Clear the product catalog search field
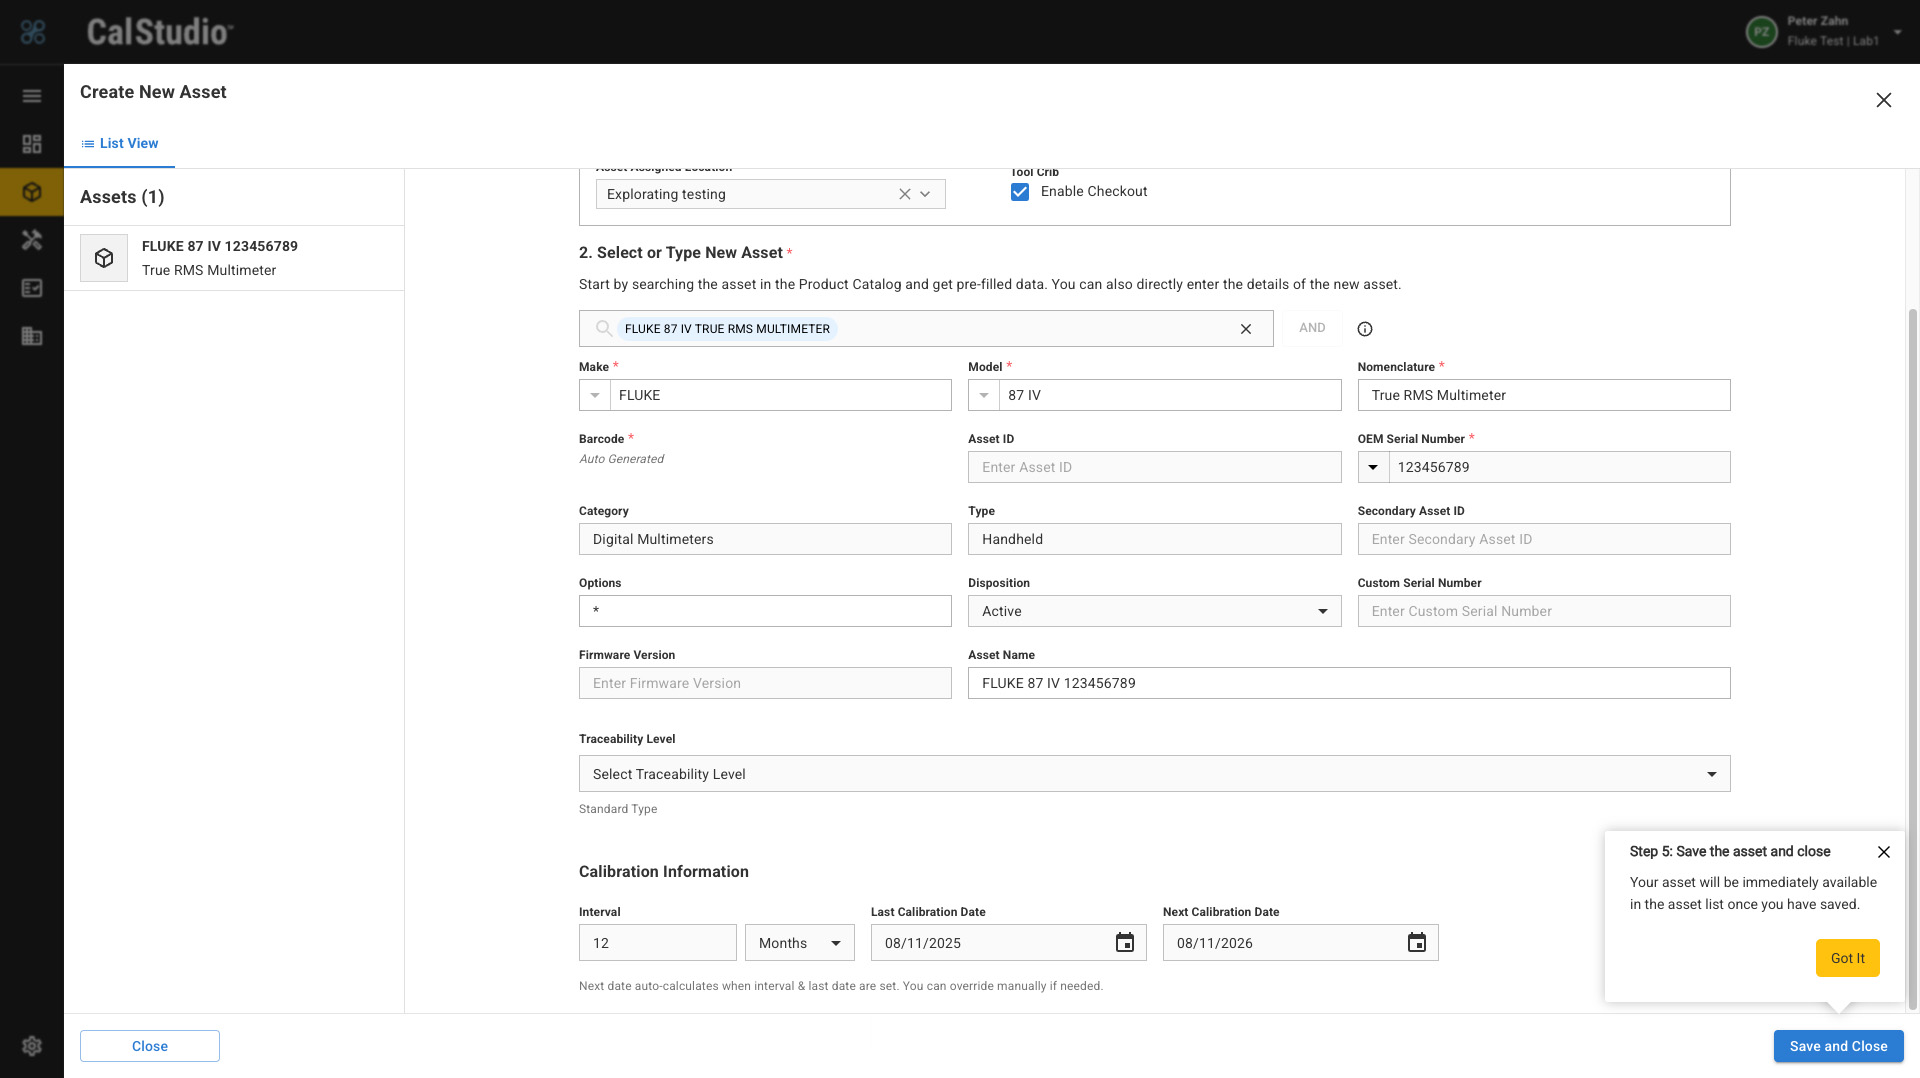This screenshot has width=1920, height=1078. click(x=1246, y=329)
